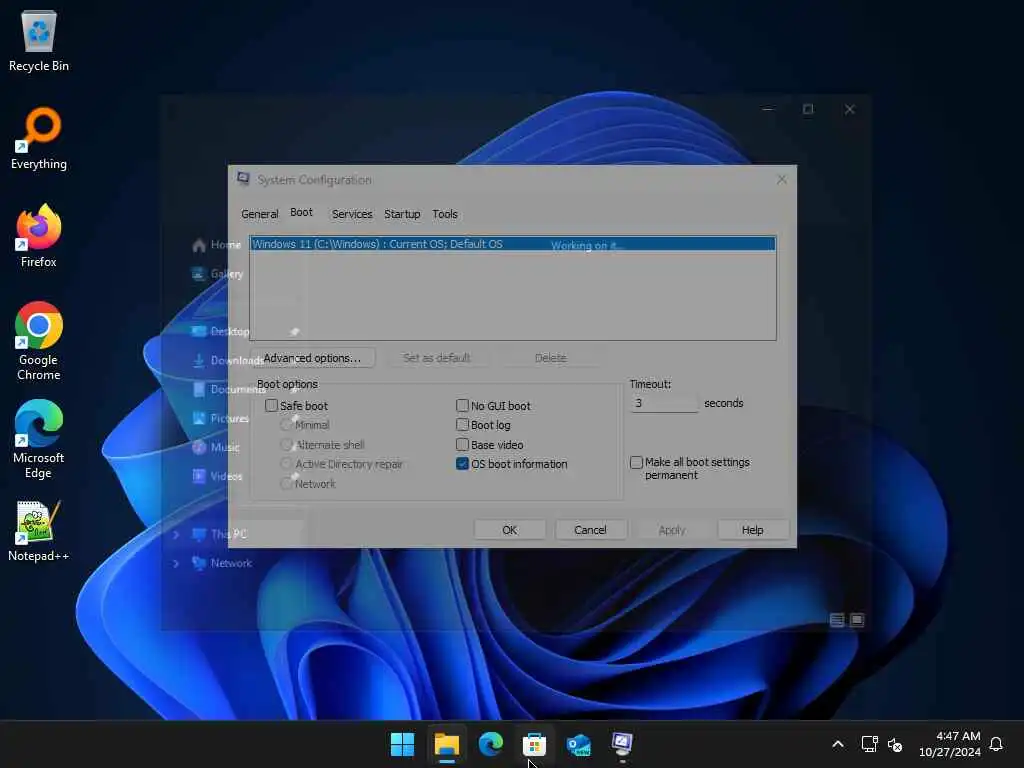Show hidden system tray icons
Screen dimensions: 1024x768
click(x=838, y=744)
